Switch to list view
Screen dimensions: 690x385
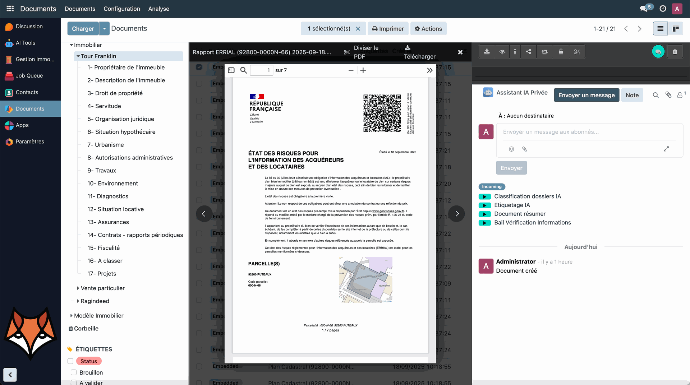[x=660, y=29]
